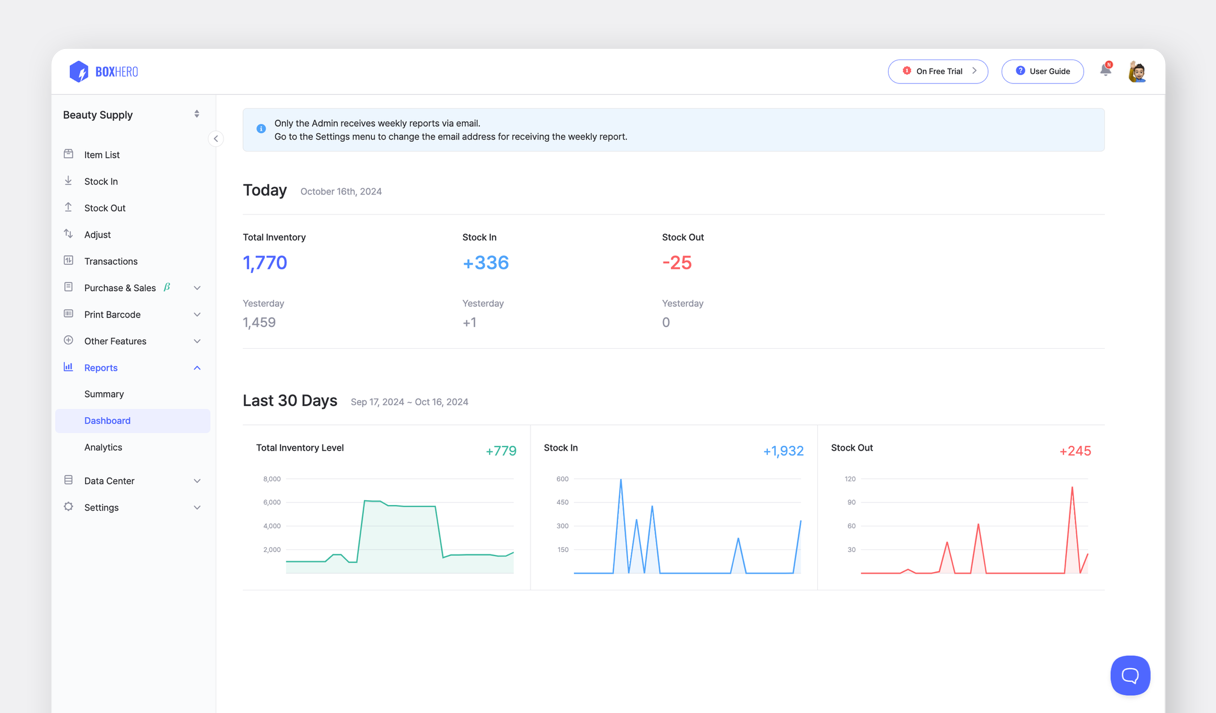Open notifications via the bell icon
Viewport: 1216px width, 713px height.
point(1105,70)
